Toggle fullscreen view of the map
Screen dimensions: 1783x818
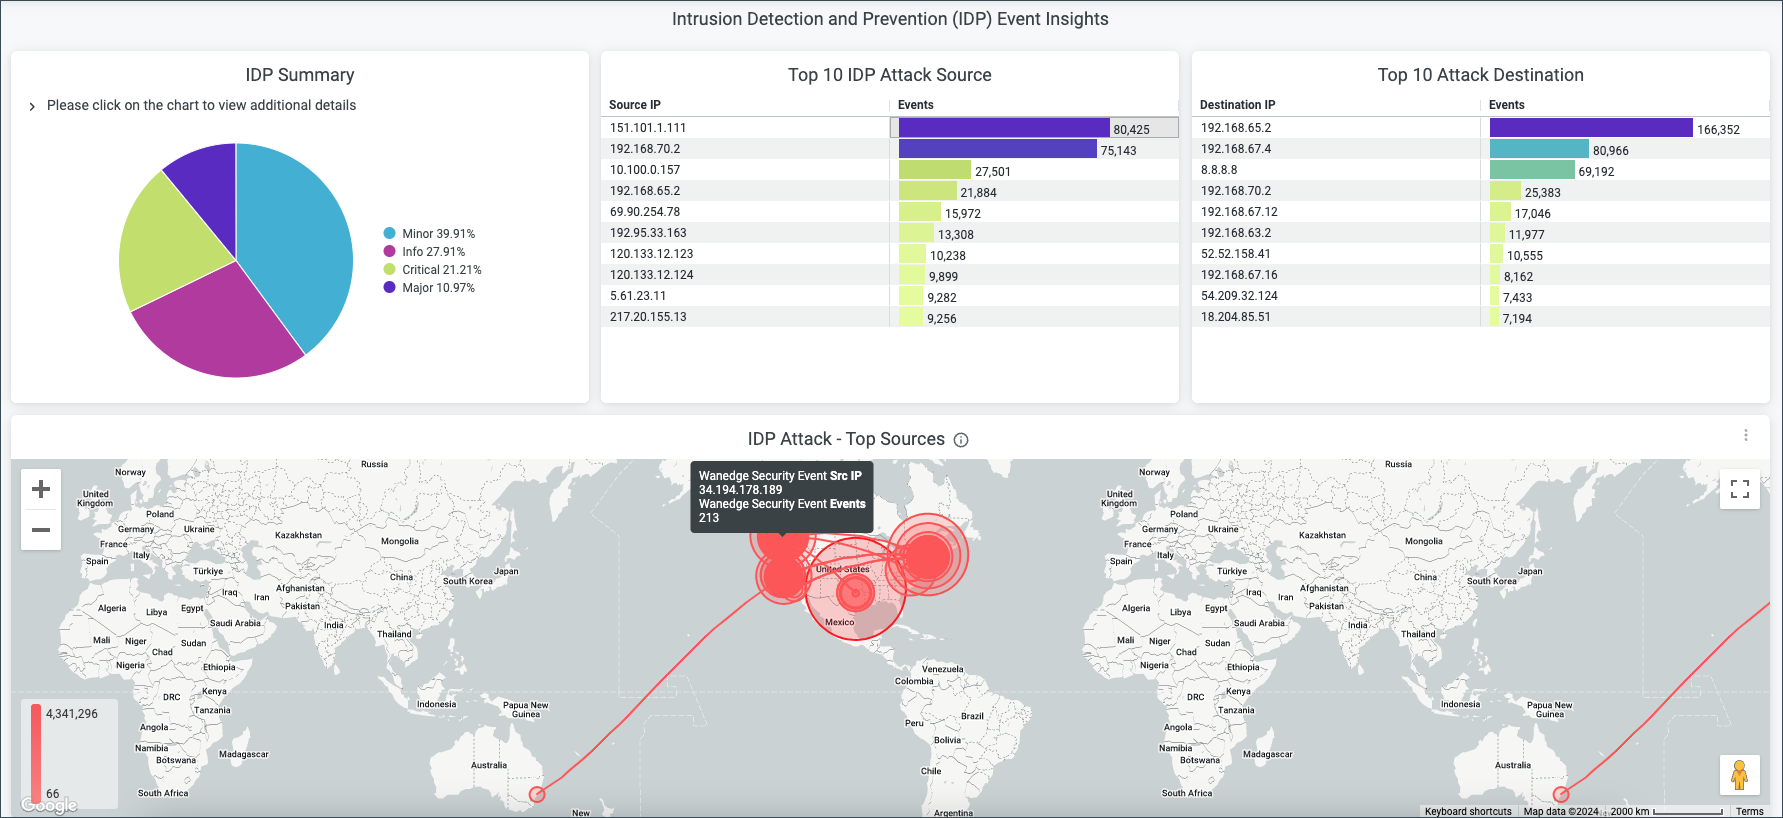1739,489
